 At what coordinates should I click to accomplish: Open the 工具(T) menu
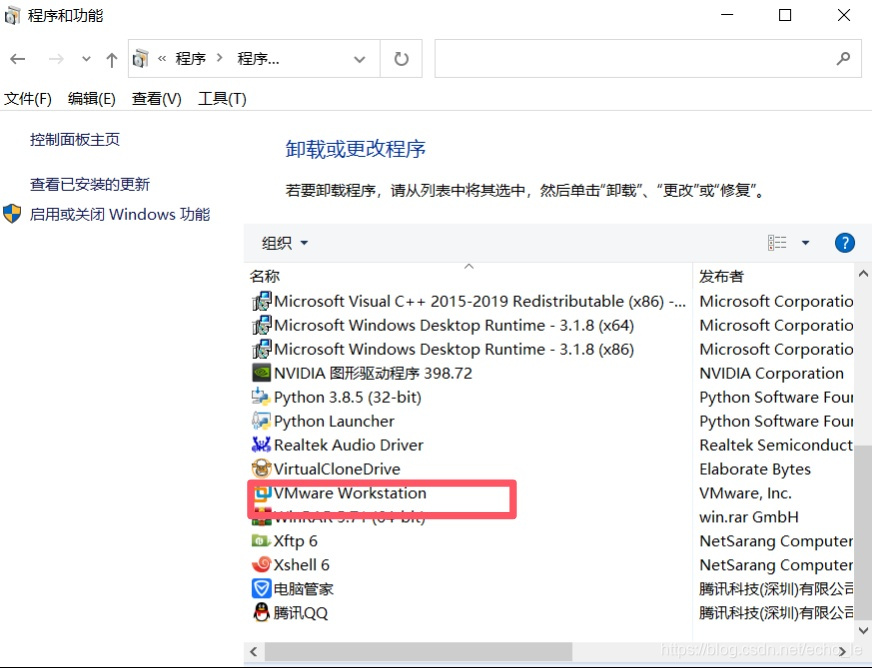[222, 99]
